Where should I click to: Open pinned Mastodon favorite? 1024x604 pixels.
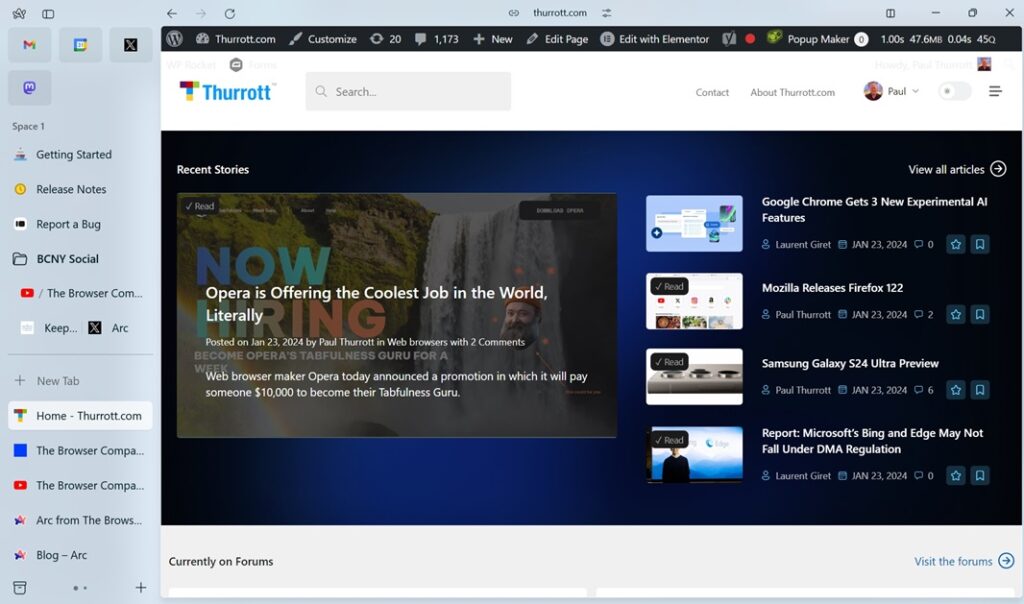click(29, 87)
